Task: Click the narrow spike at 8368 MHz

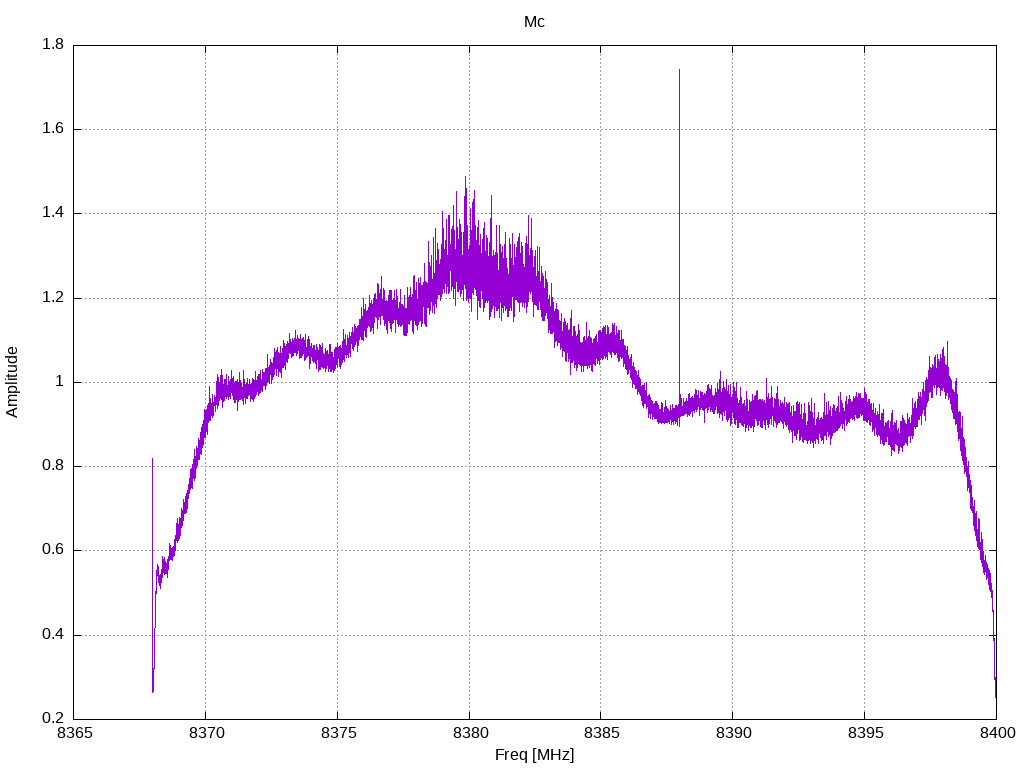Action: pos(153,460)
